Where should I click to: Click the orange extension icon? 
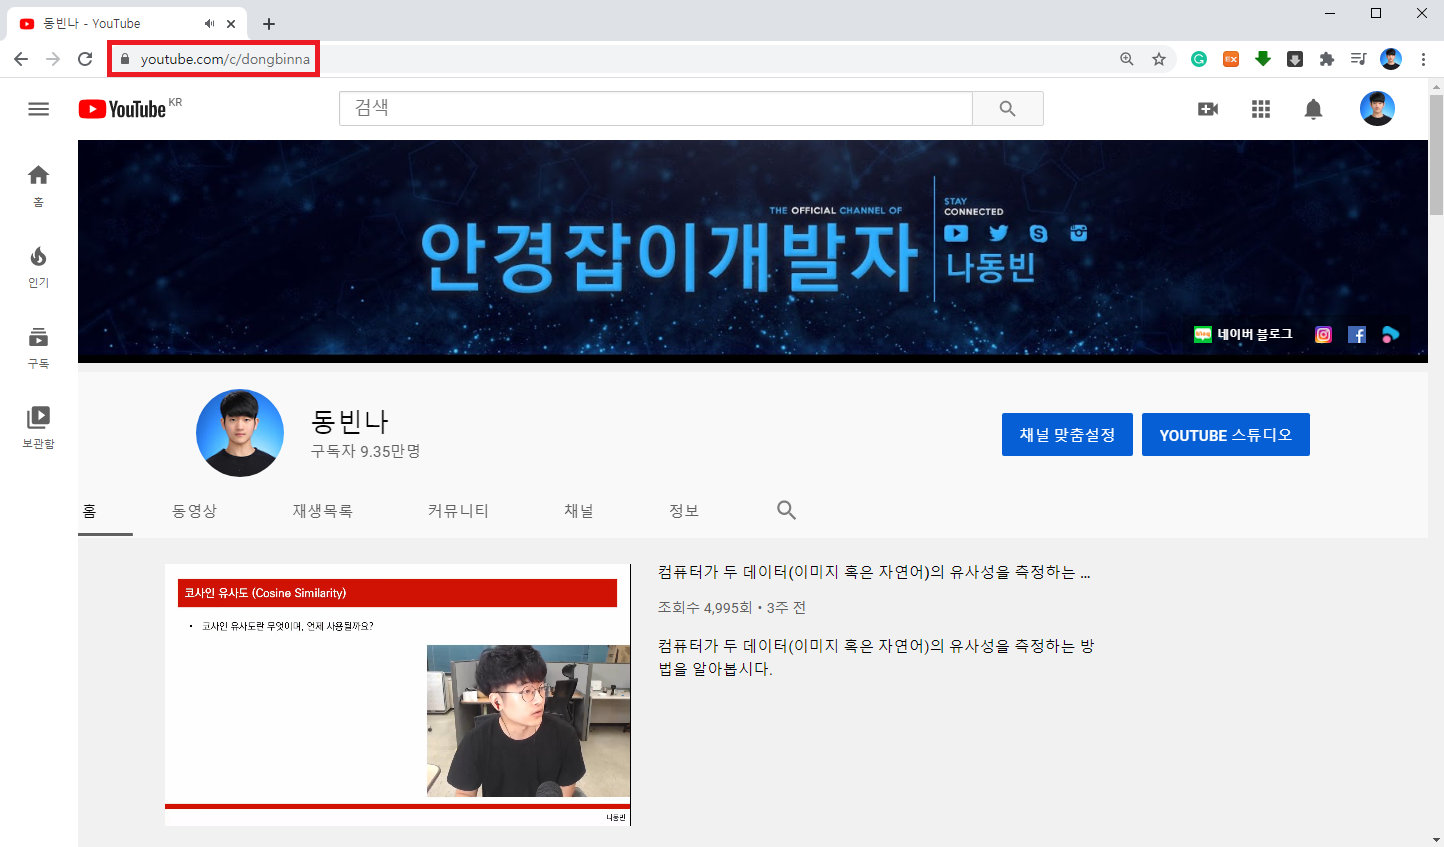pyautogui.click(x=1231, y=59)
